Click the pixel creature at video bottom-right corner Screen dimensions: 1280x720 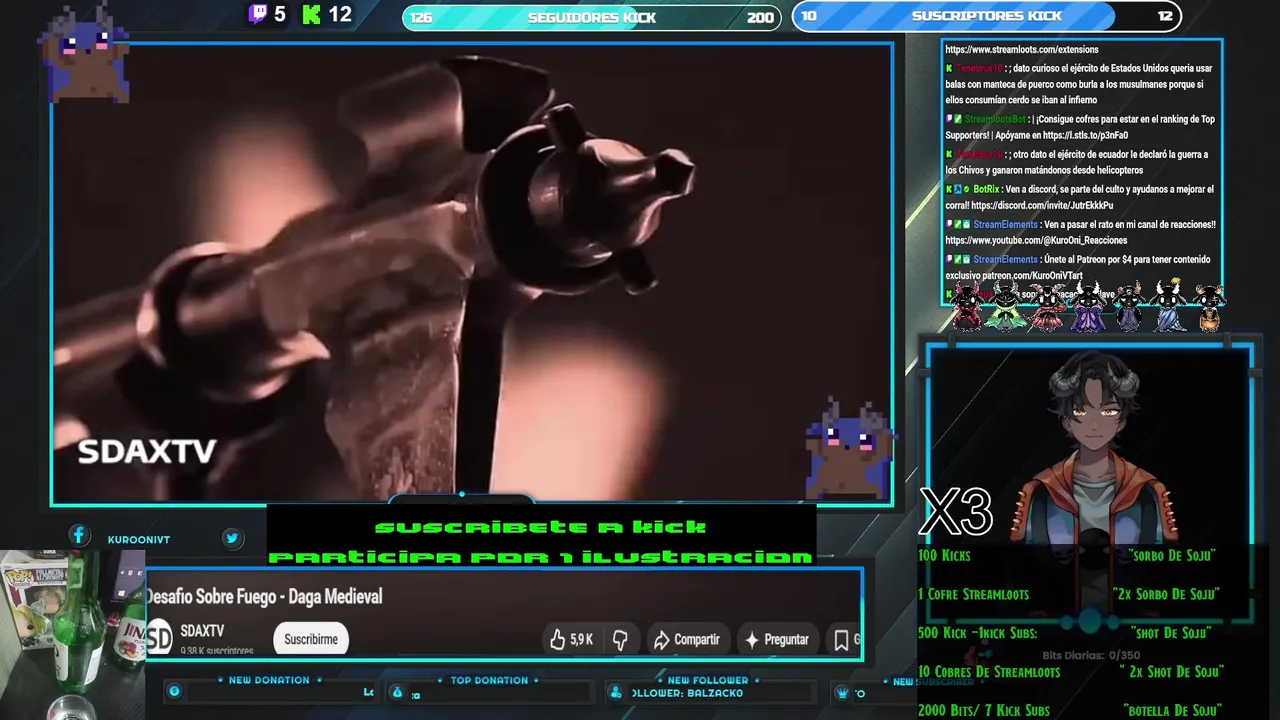[848, 449]
